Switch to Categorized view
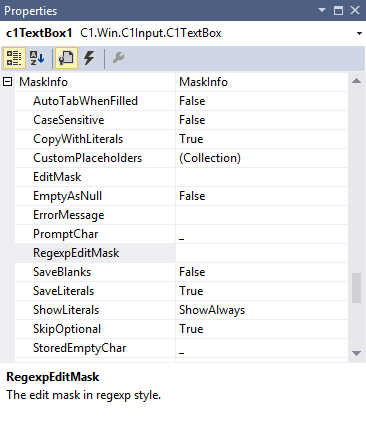 14,58
